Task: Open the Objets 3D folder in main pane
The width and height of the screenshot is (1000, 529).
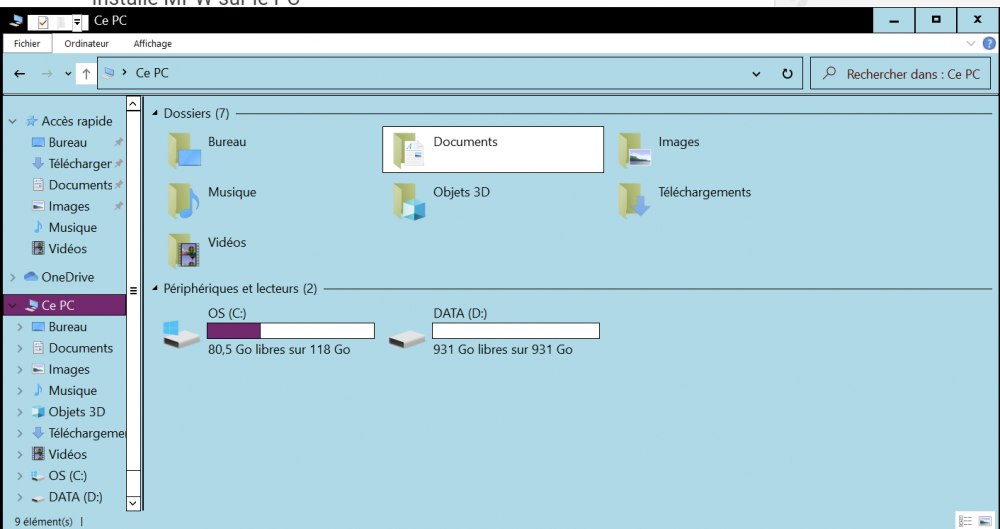Action: pyautogui.click(x=409, y=200)
